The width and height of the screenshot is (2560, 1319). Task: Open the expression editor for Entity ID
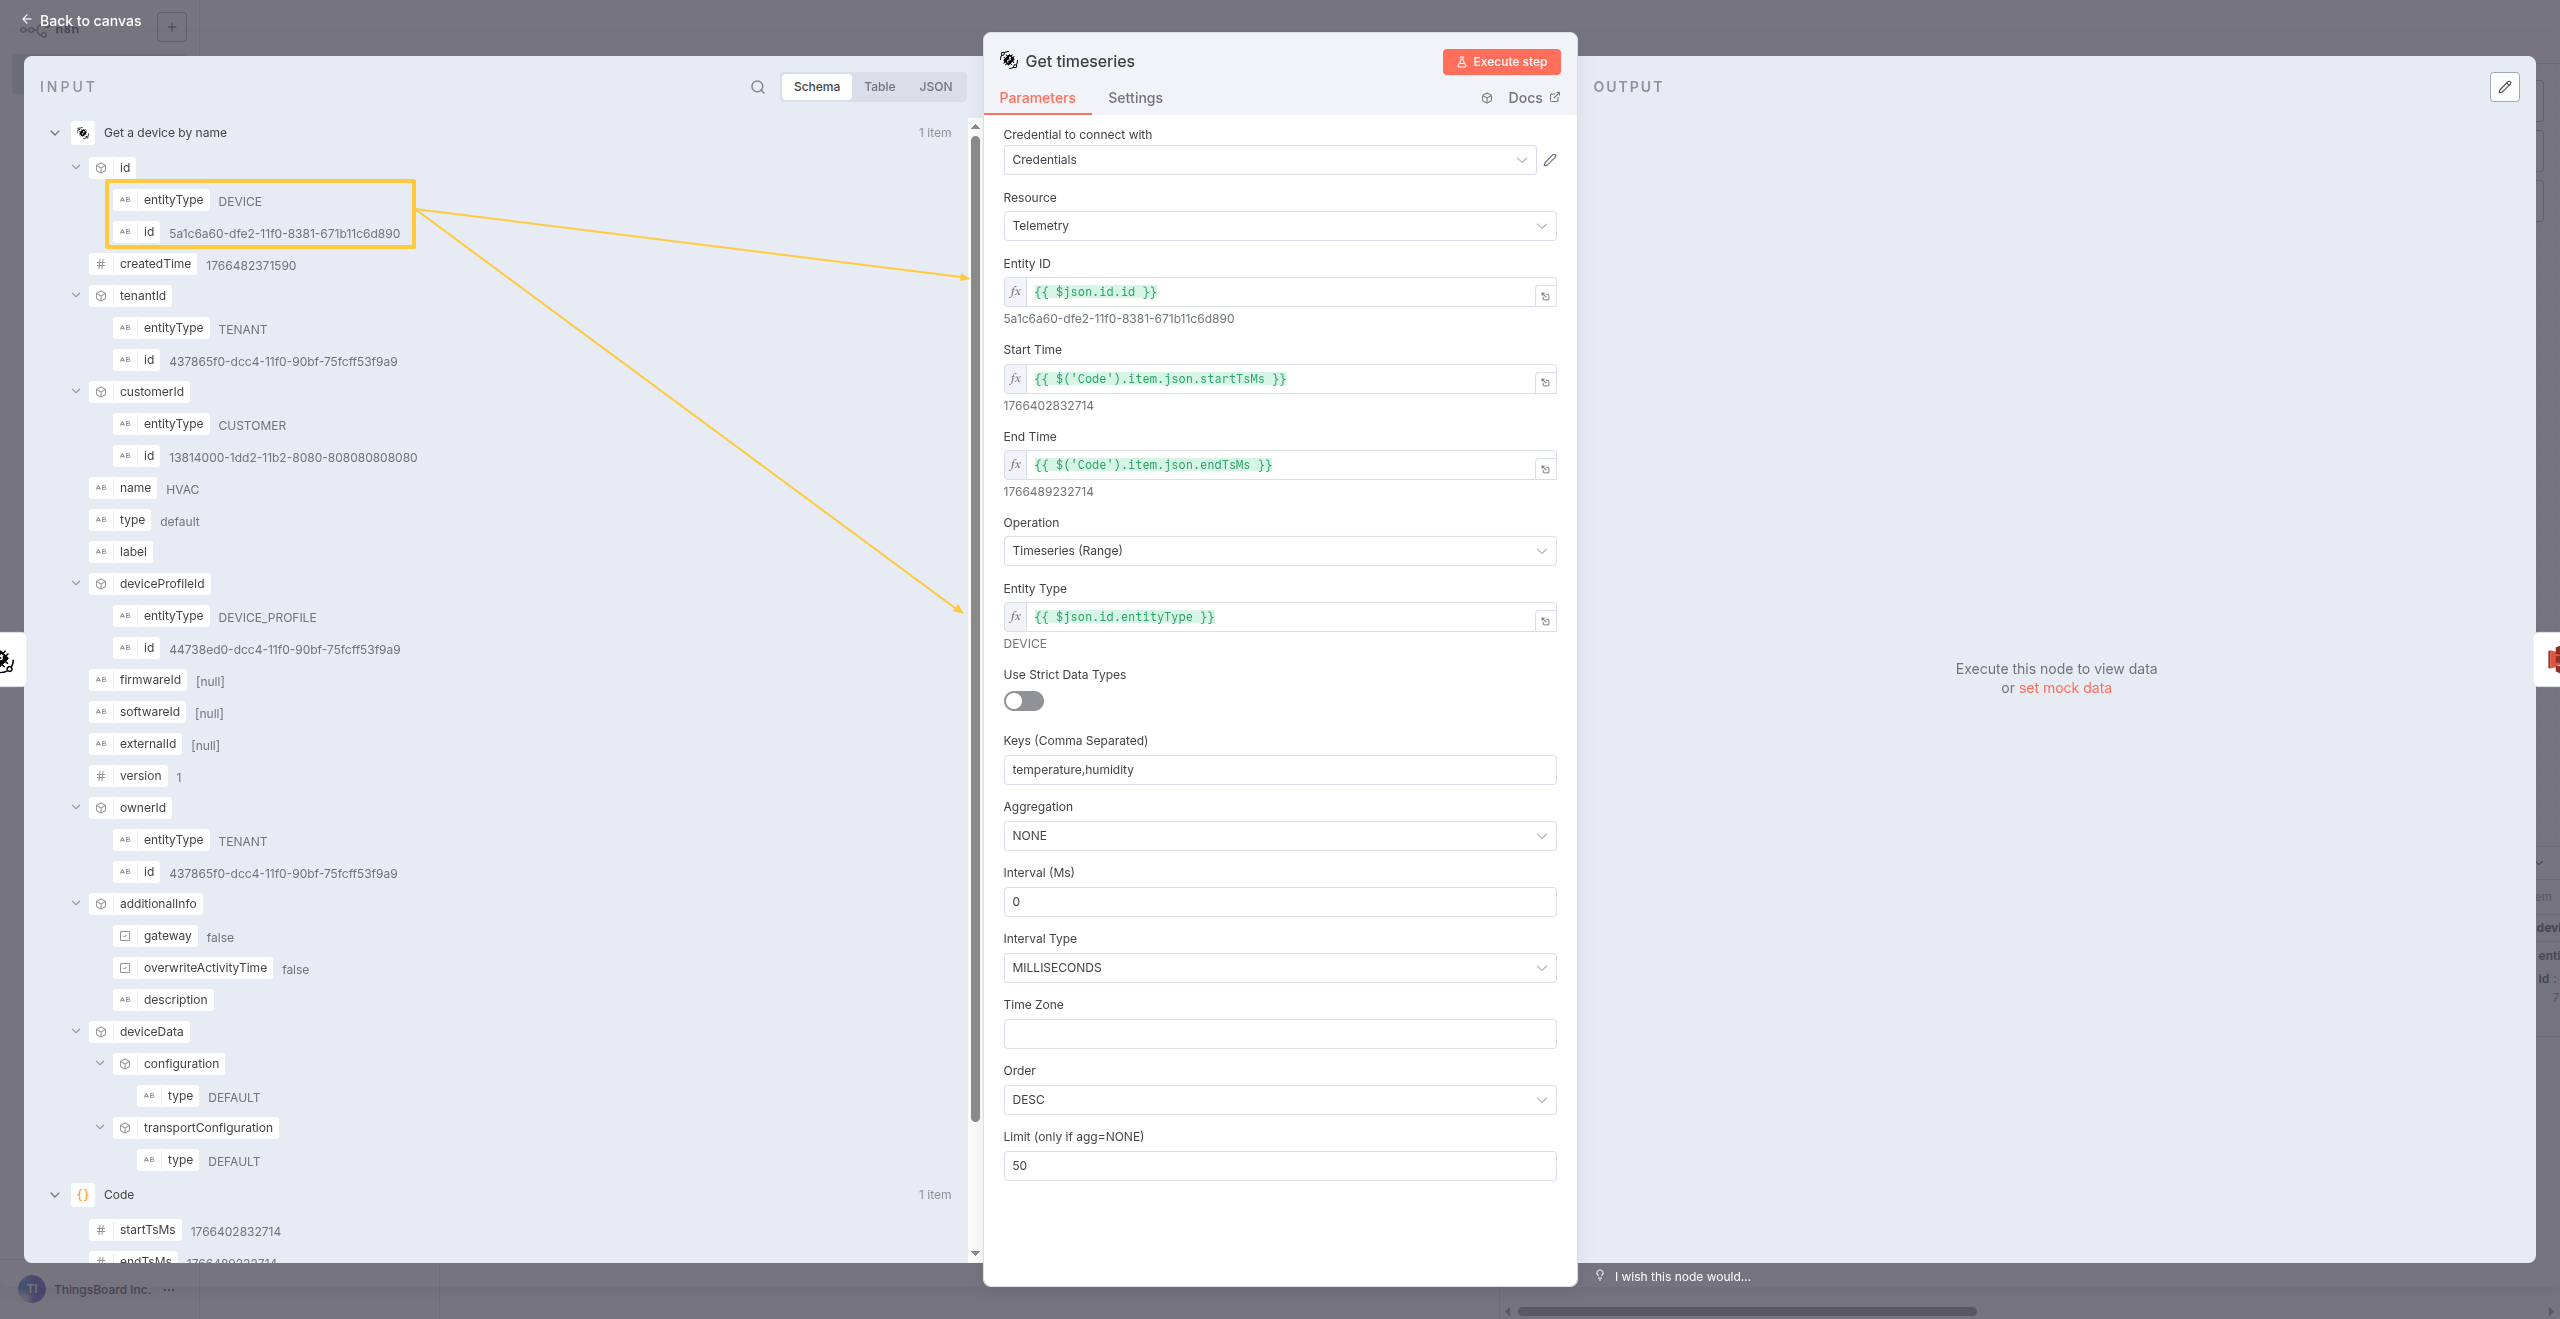tap(1545, 296)
